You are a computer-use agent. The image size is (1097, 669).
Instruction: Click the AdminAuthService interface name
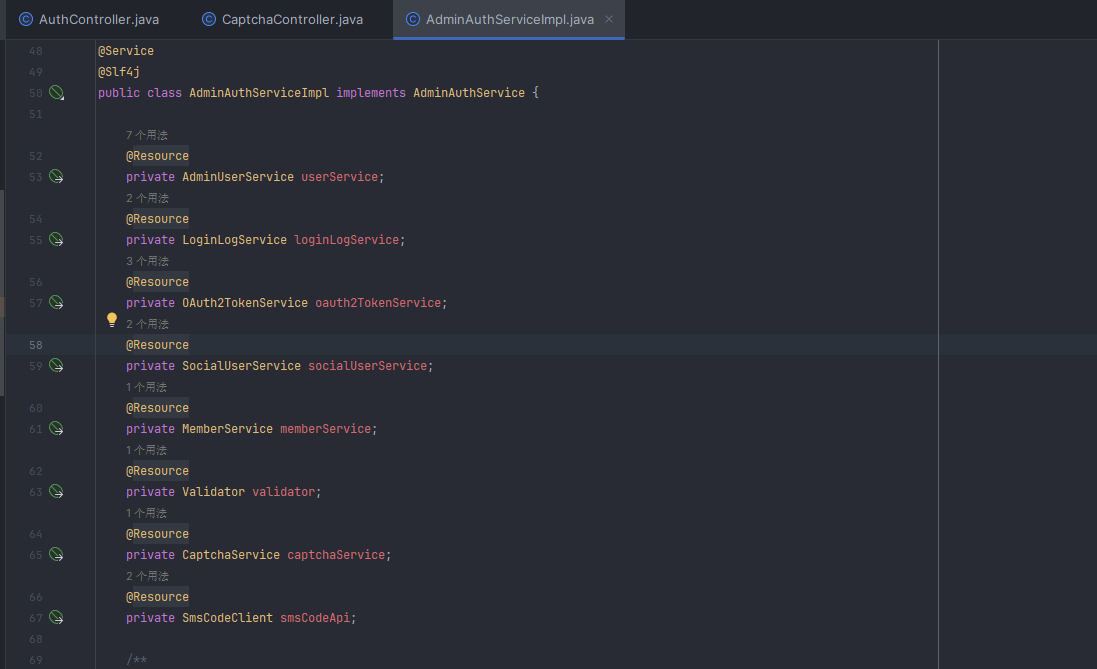[469, 93]
